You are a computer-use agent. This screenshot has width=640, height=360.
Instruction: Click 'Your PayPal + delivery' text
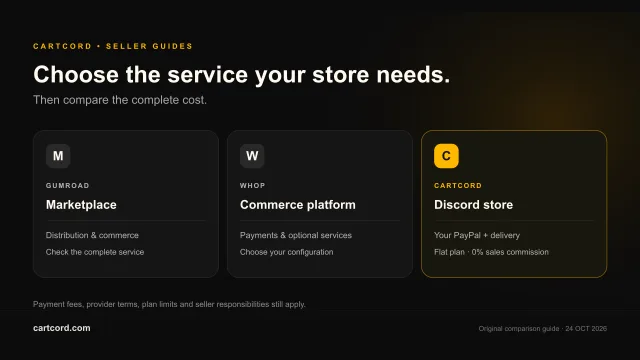point(477,235)
